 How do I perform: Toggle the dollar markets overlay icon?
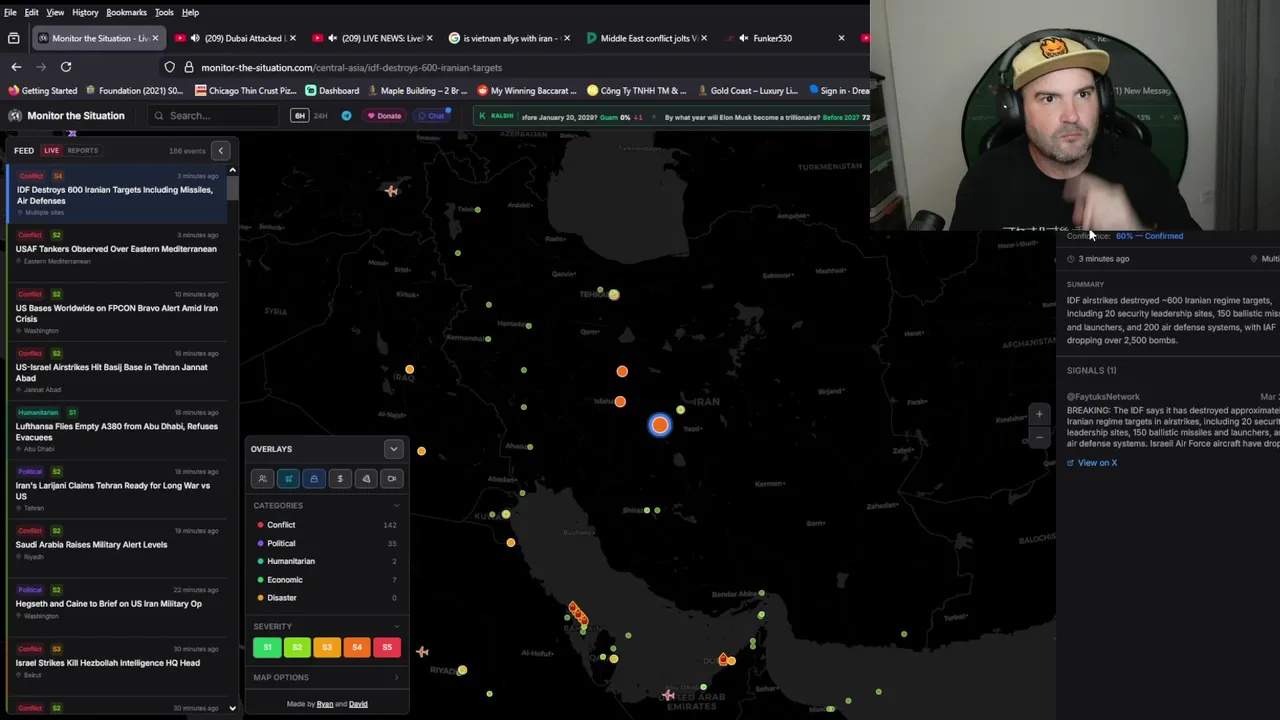(x=340, y=479)
